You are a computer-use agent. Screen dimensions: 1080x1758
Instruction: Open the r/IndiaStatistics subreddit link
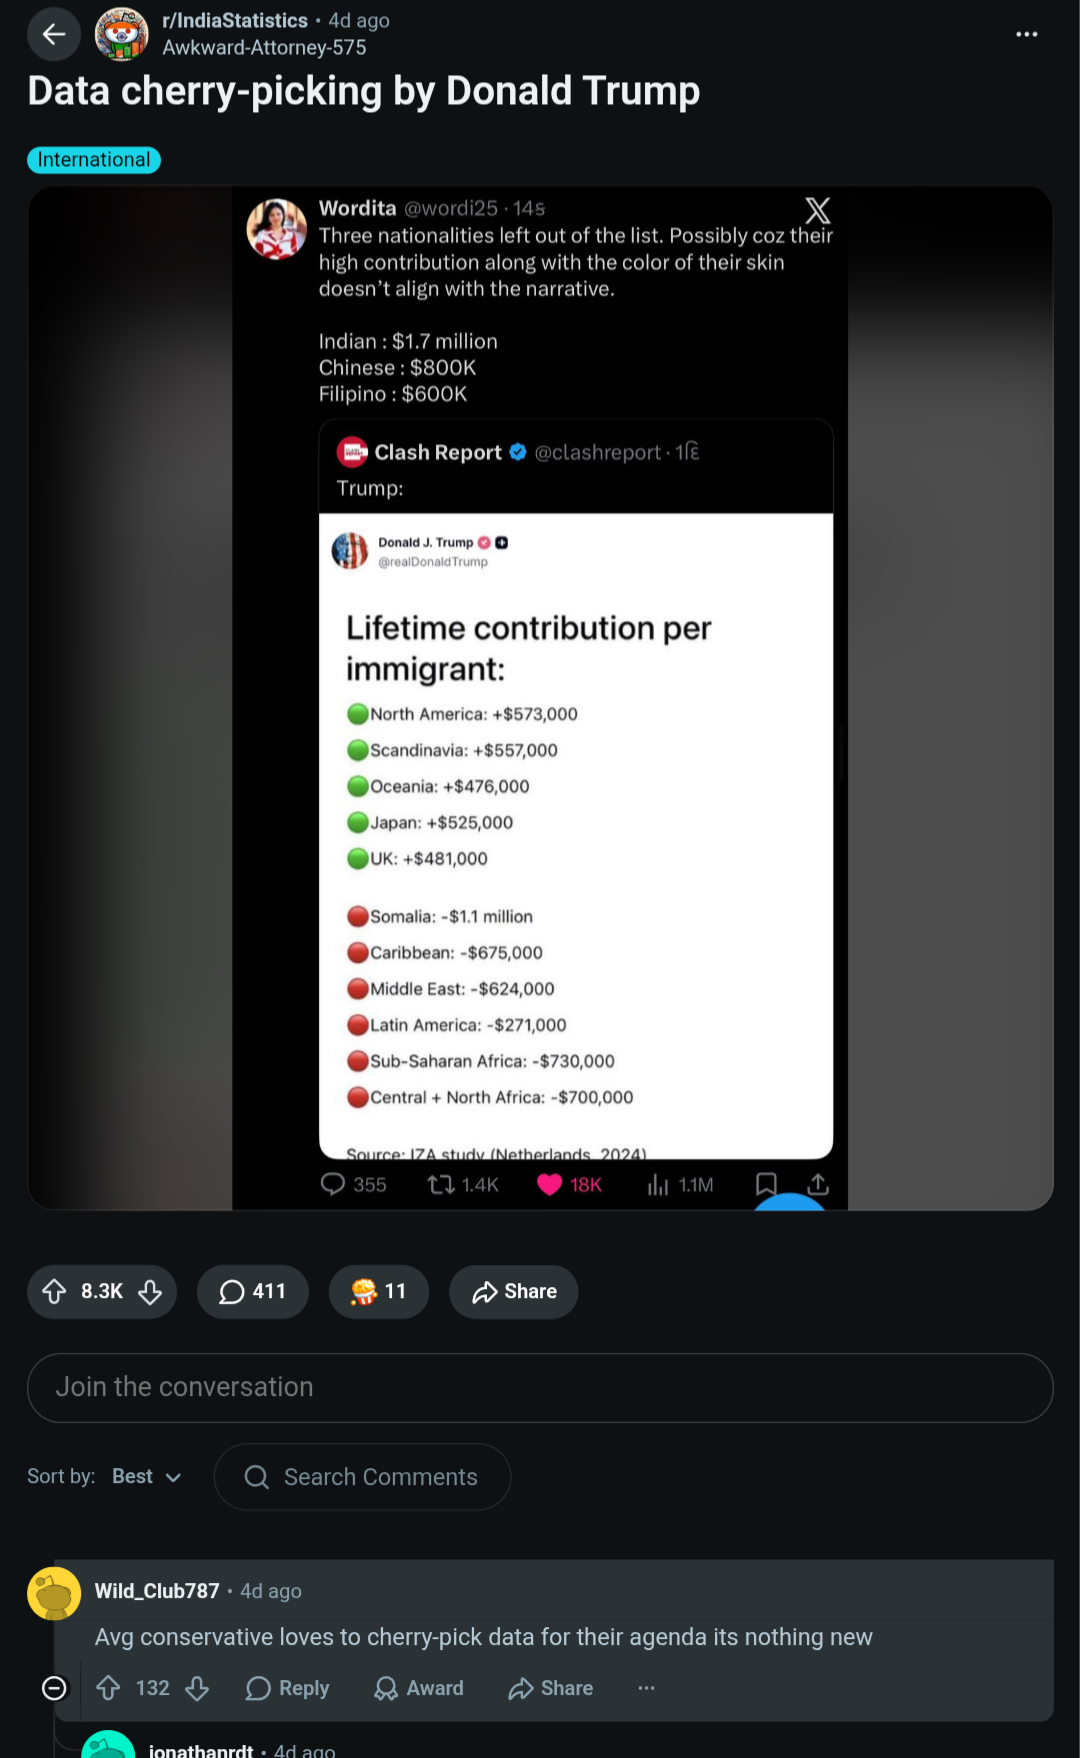(235, 21)
